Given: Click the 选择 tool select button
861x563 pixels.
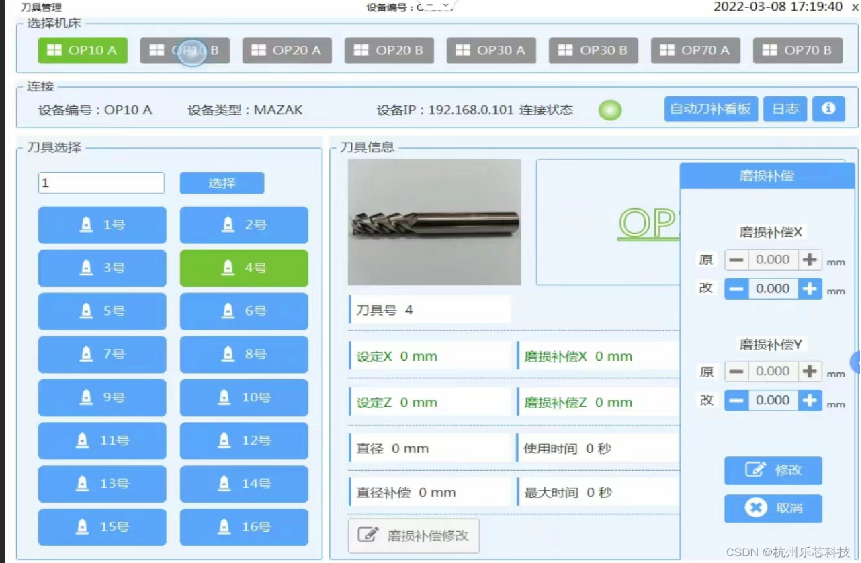Looking at the screenshot, I should (x=222, y=183).
